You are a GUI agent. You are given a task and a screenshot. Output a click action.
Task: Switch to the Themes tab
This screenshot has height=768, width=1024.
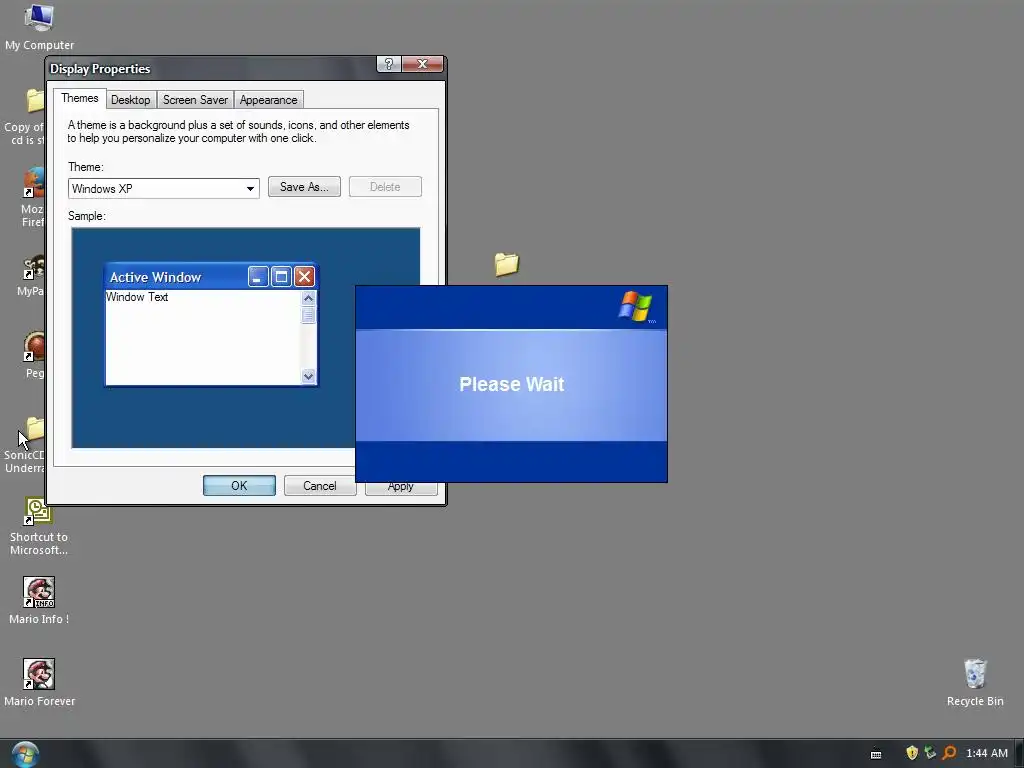click(80, 98)
